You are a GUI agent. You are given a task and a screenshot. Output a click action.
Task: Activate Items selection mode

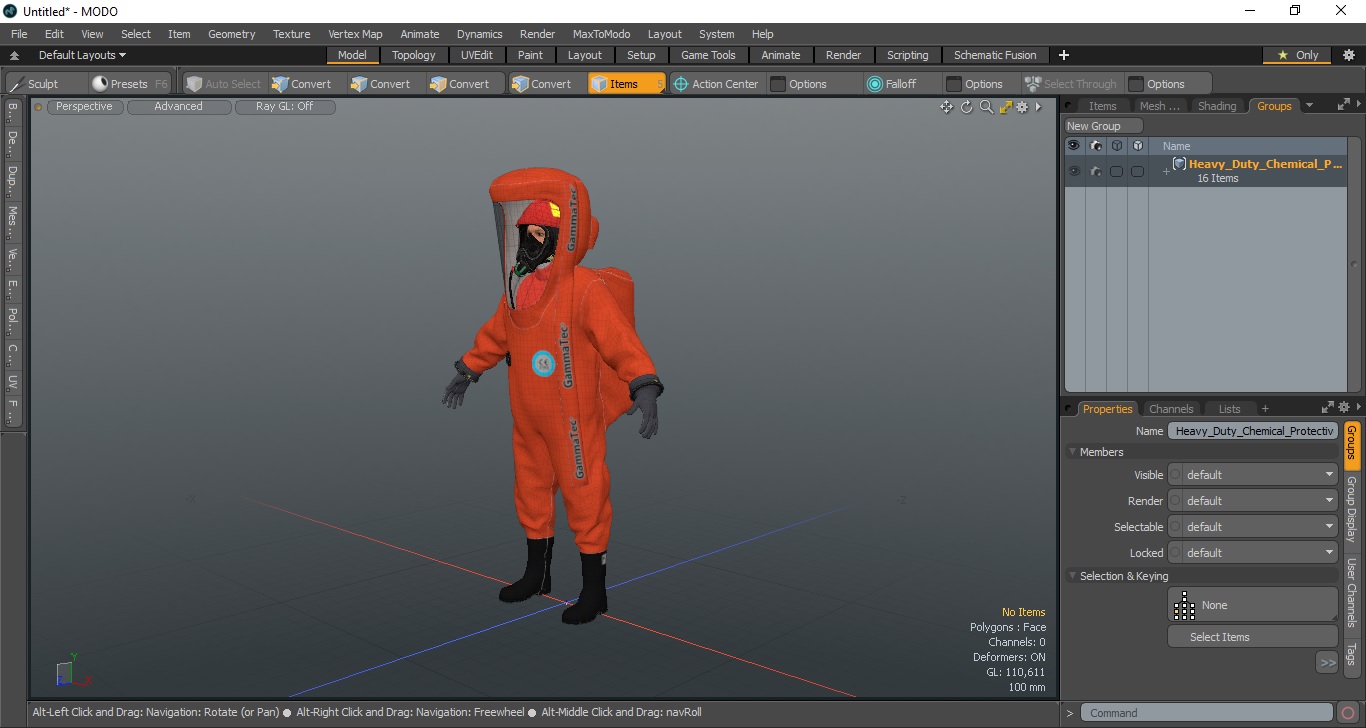click(626, 84)
